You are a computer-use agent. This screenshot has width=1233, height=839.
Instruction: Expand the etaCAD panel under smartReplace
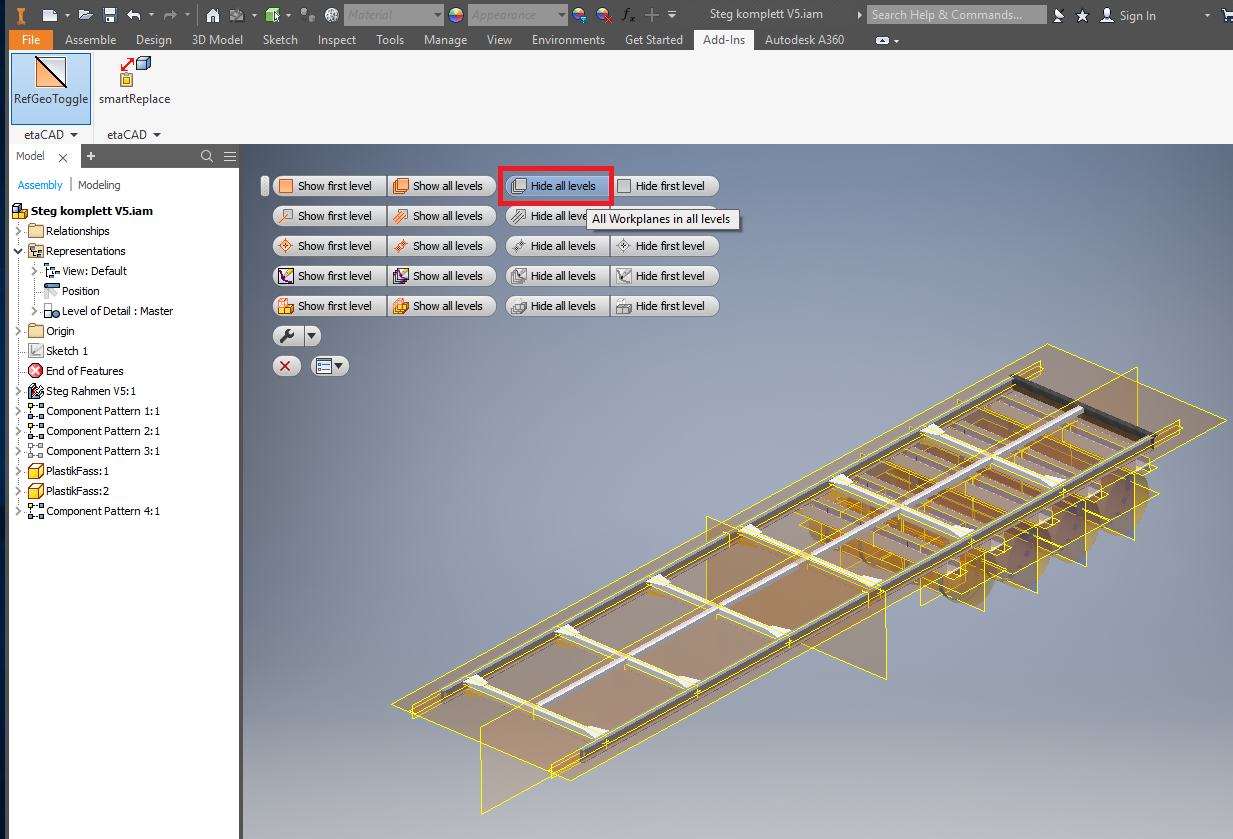[x=134, y=134]
